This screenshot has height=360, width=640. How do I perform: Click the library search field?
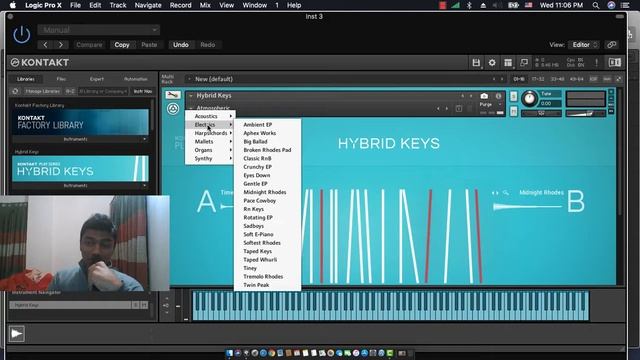103,91
